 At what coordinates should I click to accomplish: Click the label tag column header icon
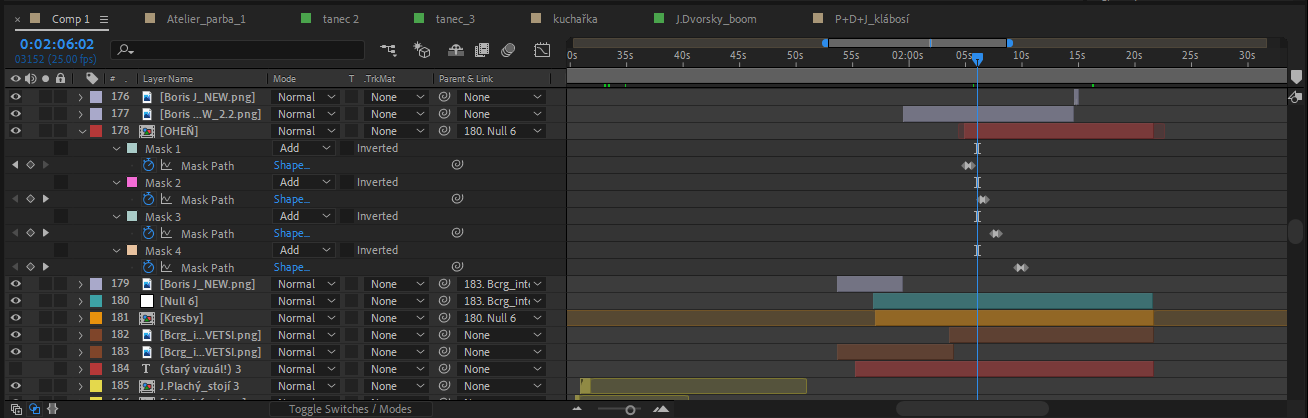click(x=92, y=78)
